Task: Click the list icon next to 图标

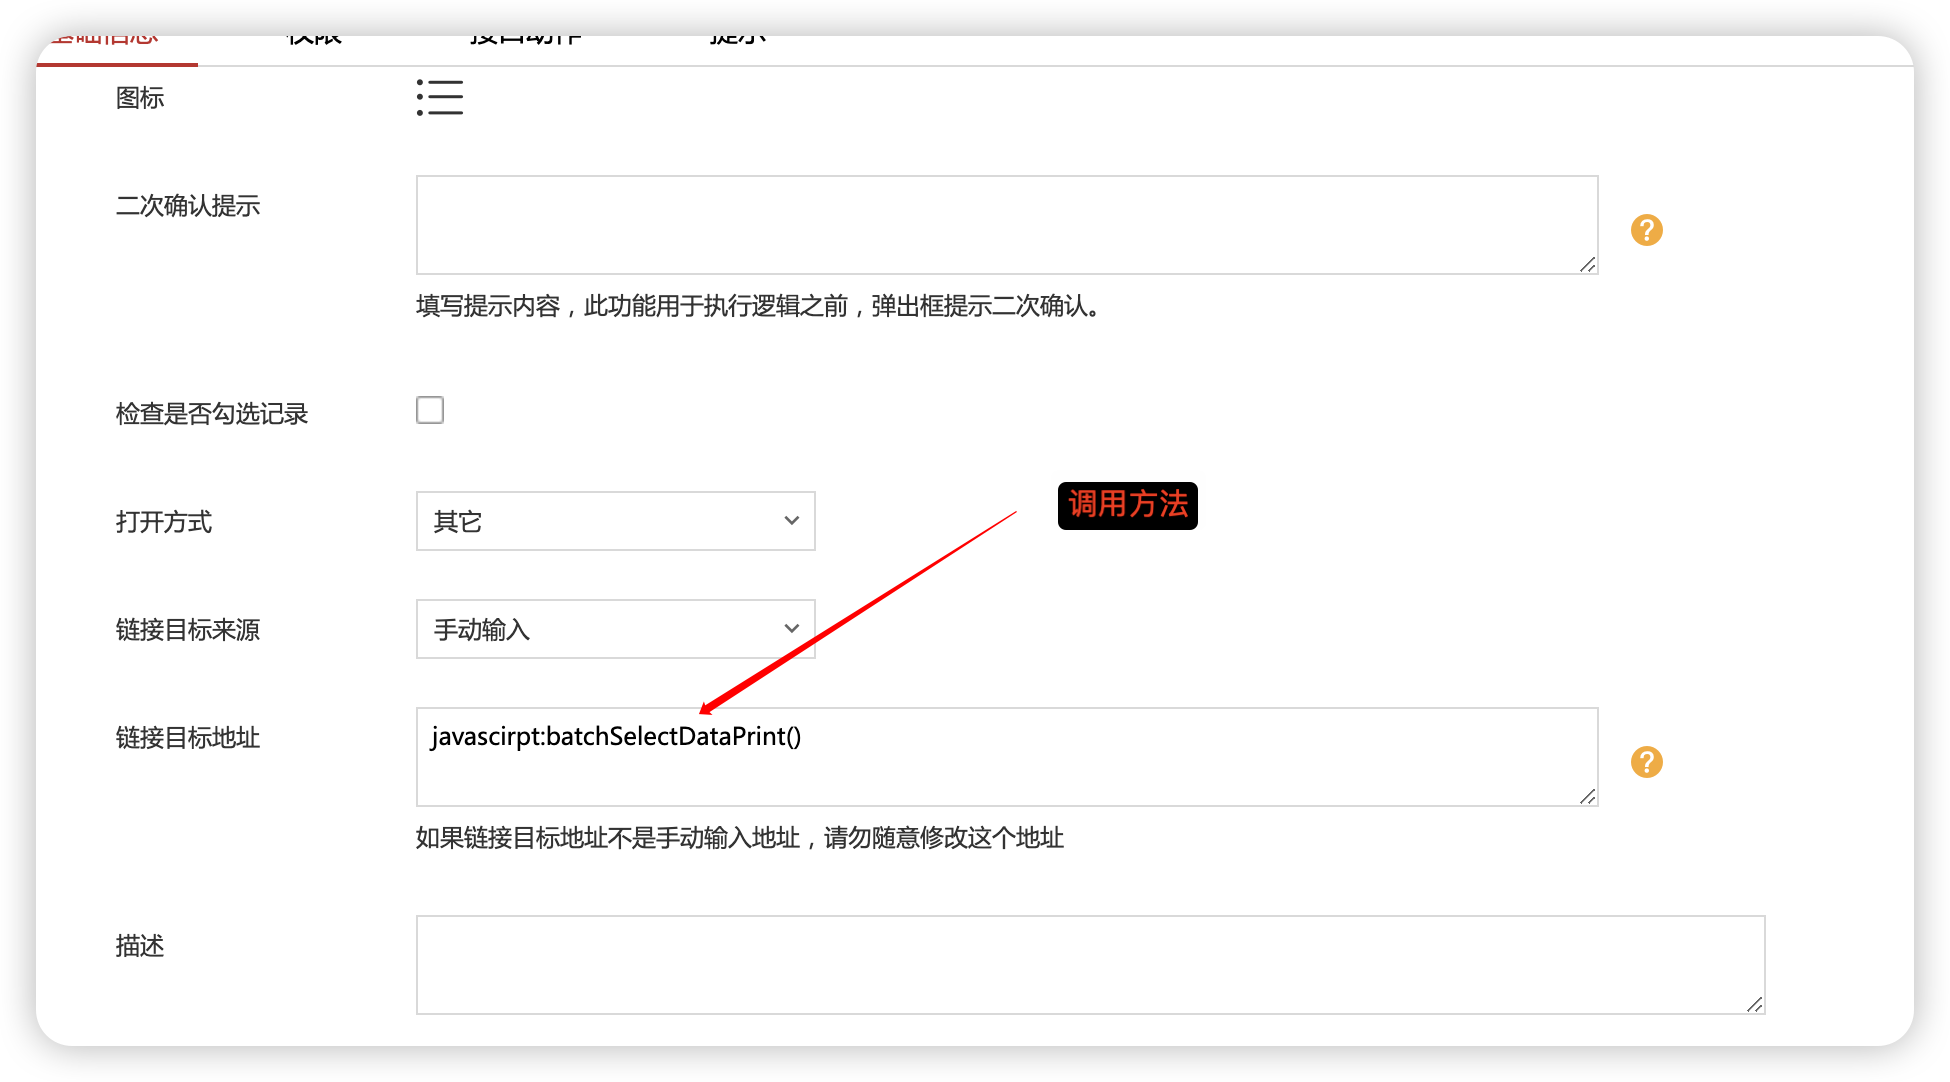Action: click(440, 98)
